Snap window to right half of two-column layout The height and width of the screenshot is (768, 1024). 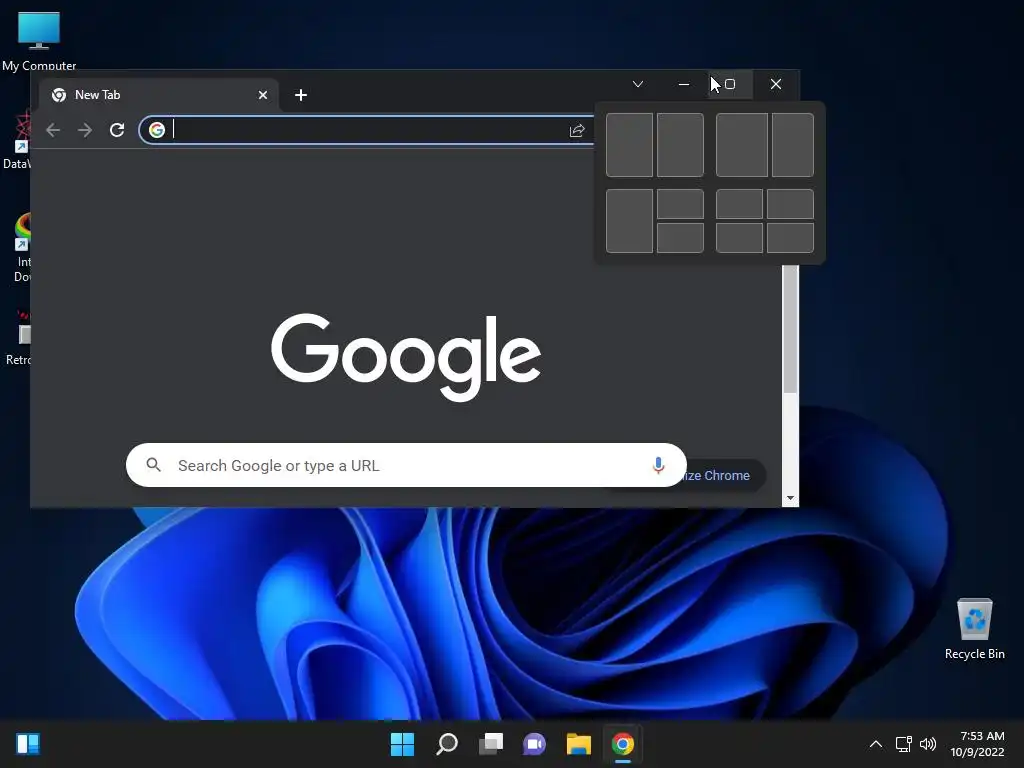(680, 145)
